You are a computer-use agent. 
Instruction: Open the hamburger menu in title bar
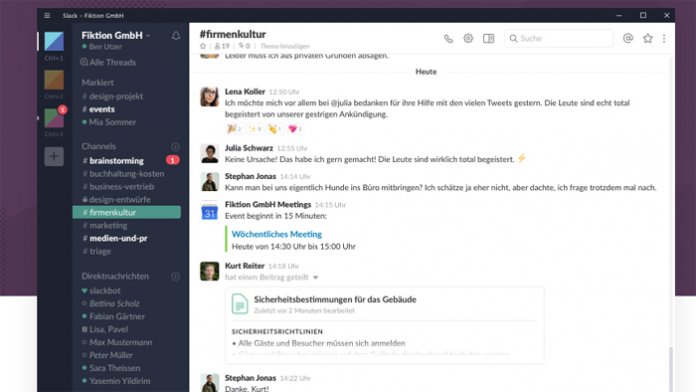[47, 16]
